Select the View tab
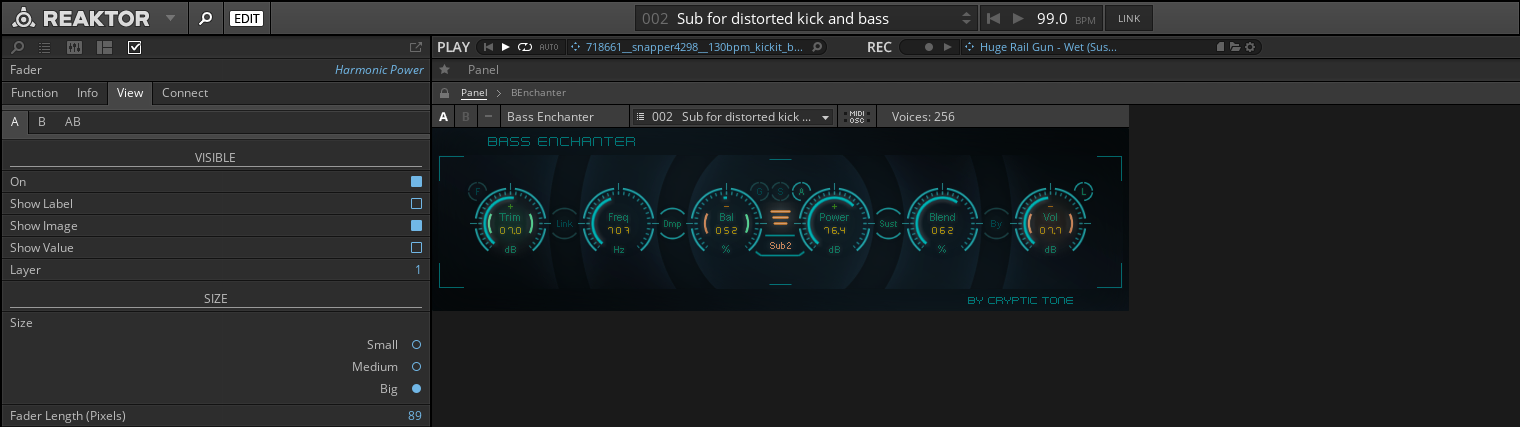The height and width of the screenshot is (427, 1520). (x=130, y=93)
